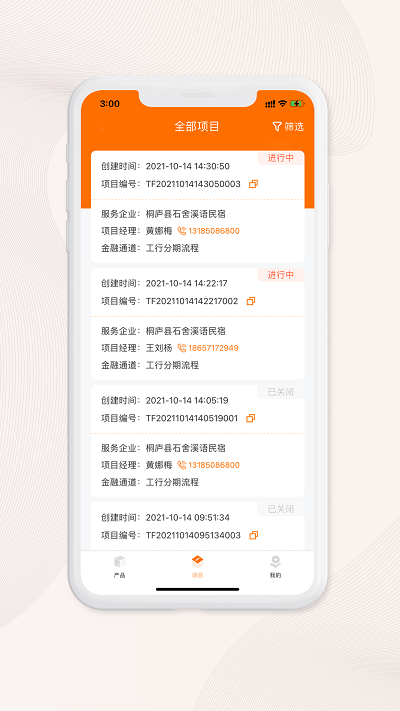
Task: Open project created at 14:22:17
Action: click(x=198, y=324)
